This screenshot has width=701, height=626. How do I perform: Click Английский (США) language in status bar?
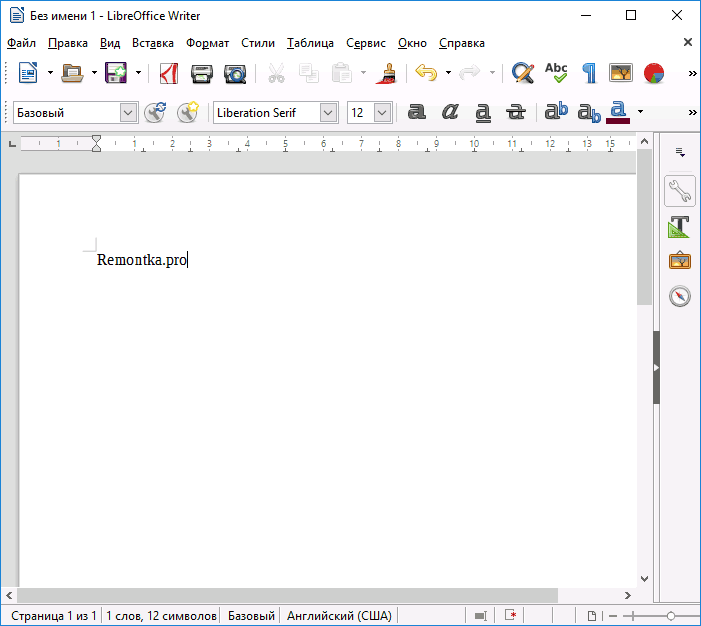[x=339, y=616]
